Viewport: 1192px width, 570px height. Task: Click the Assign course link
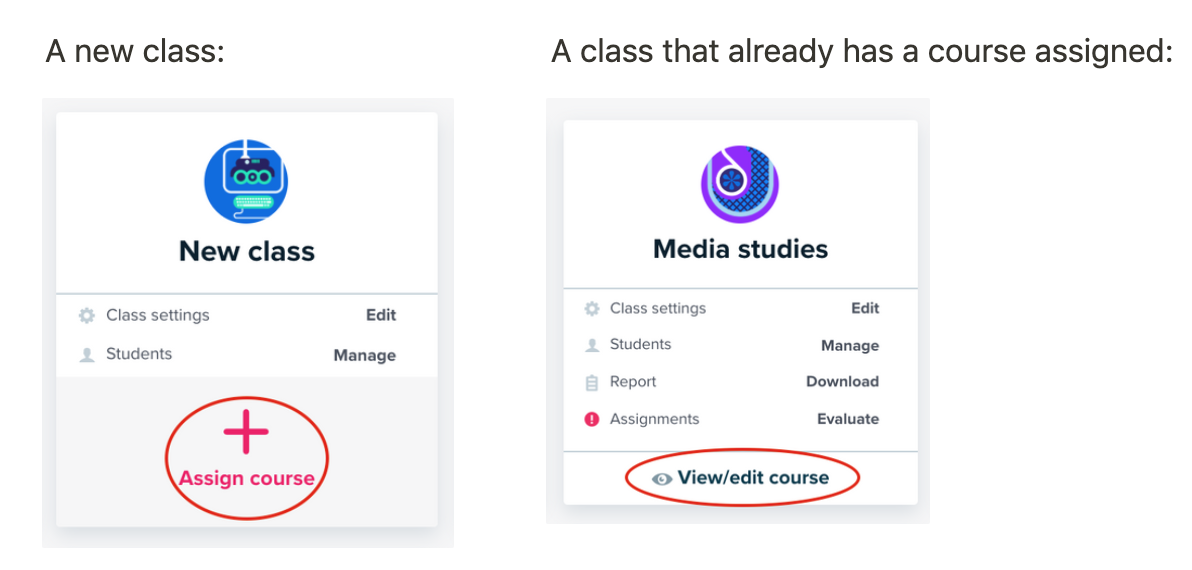click(x=247, y=478)
